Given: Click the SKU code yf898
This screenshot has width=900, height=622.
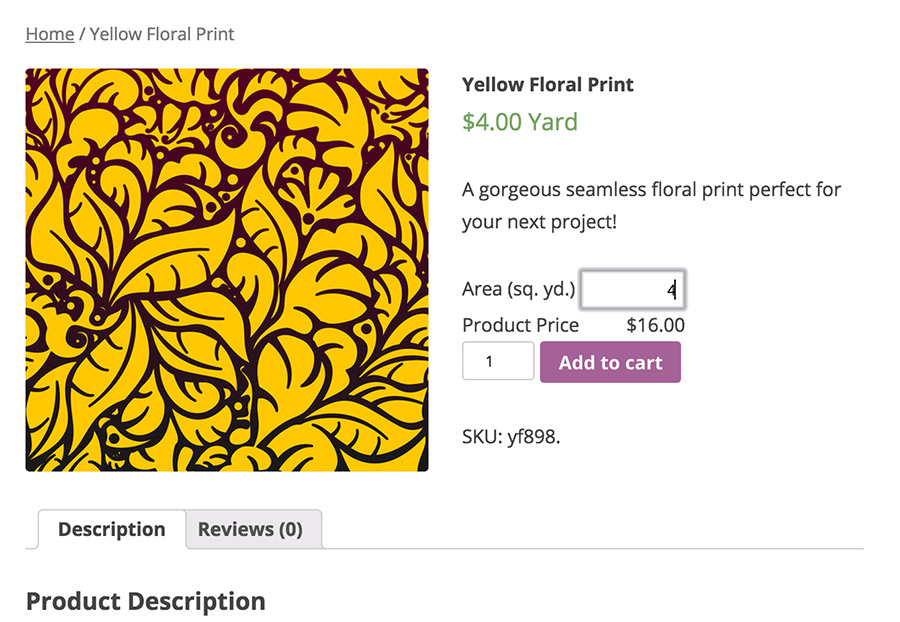Looking at the screenshot, I should 531,437.
